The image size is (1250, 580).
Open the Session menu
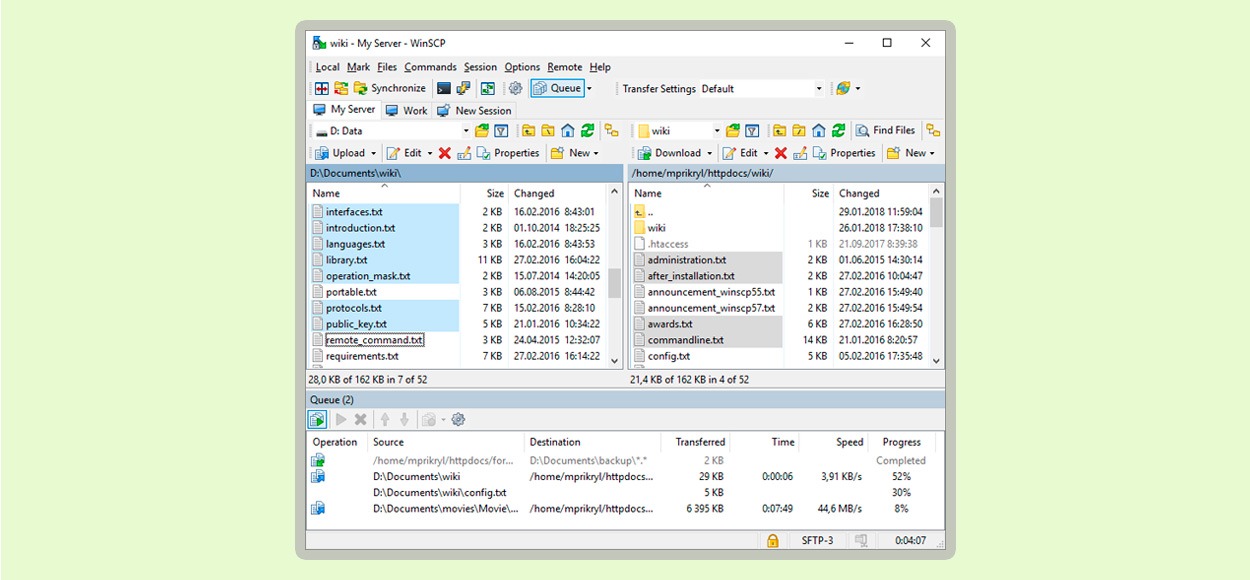tap(480, 67)
